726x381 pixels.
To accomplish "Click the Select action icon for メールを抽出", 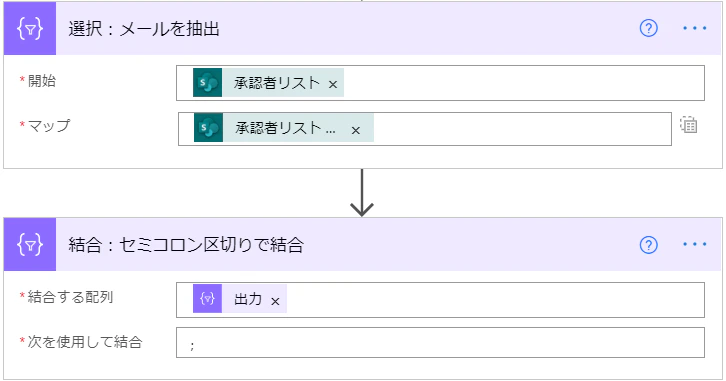I will tap(30, 29).
